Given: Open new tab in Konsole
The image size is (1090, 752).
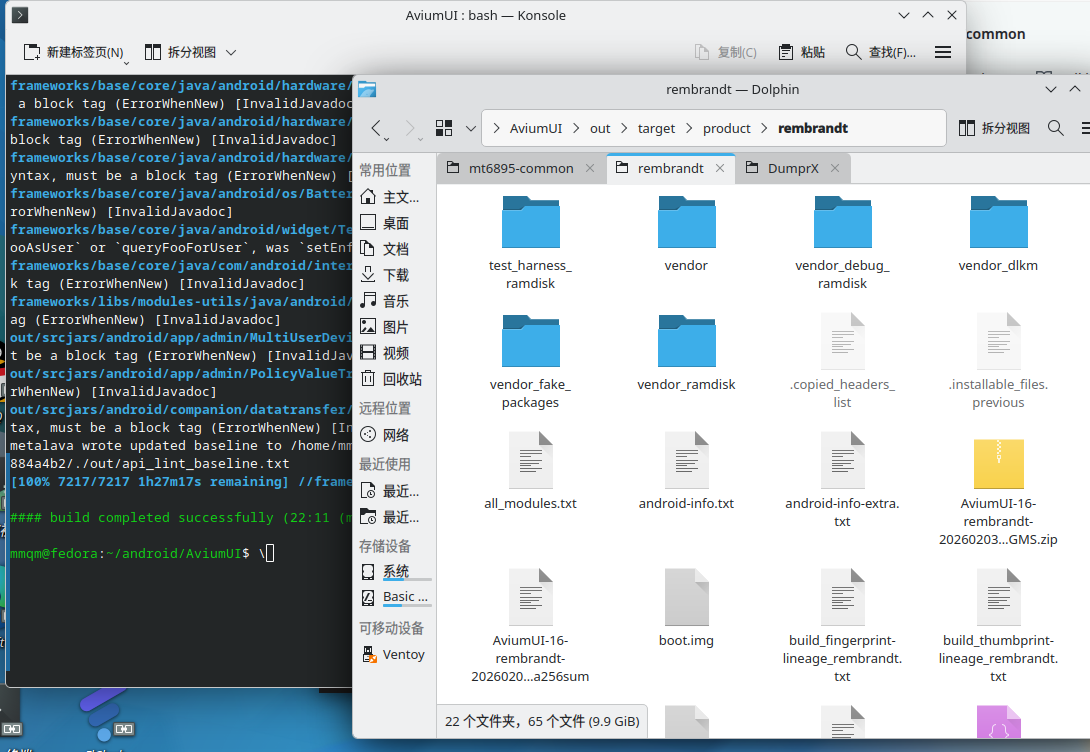Looking at the screenshot, I should pyautogui.click(x=74, y=52).
